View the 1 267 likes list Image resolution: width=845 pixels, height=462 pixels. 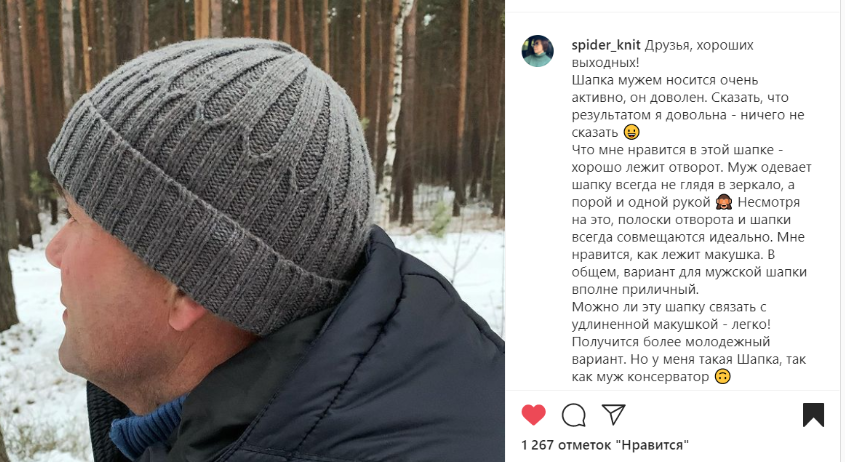click(x=605, y=445)
